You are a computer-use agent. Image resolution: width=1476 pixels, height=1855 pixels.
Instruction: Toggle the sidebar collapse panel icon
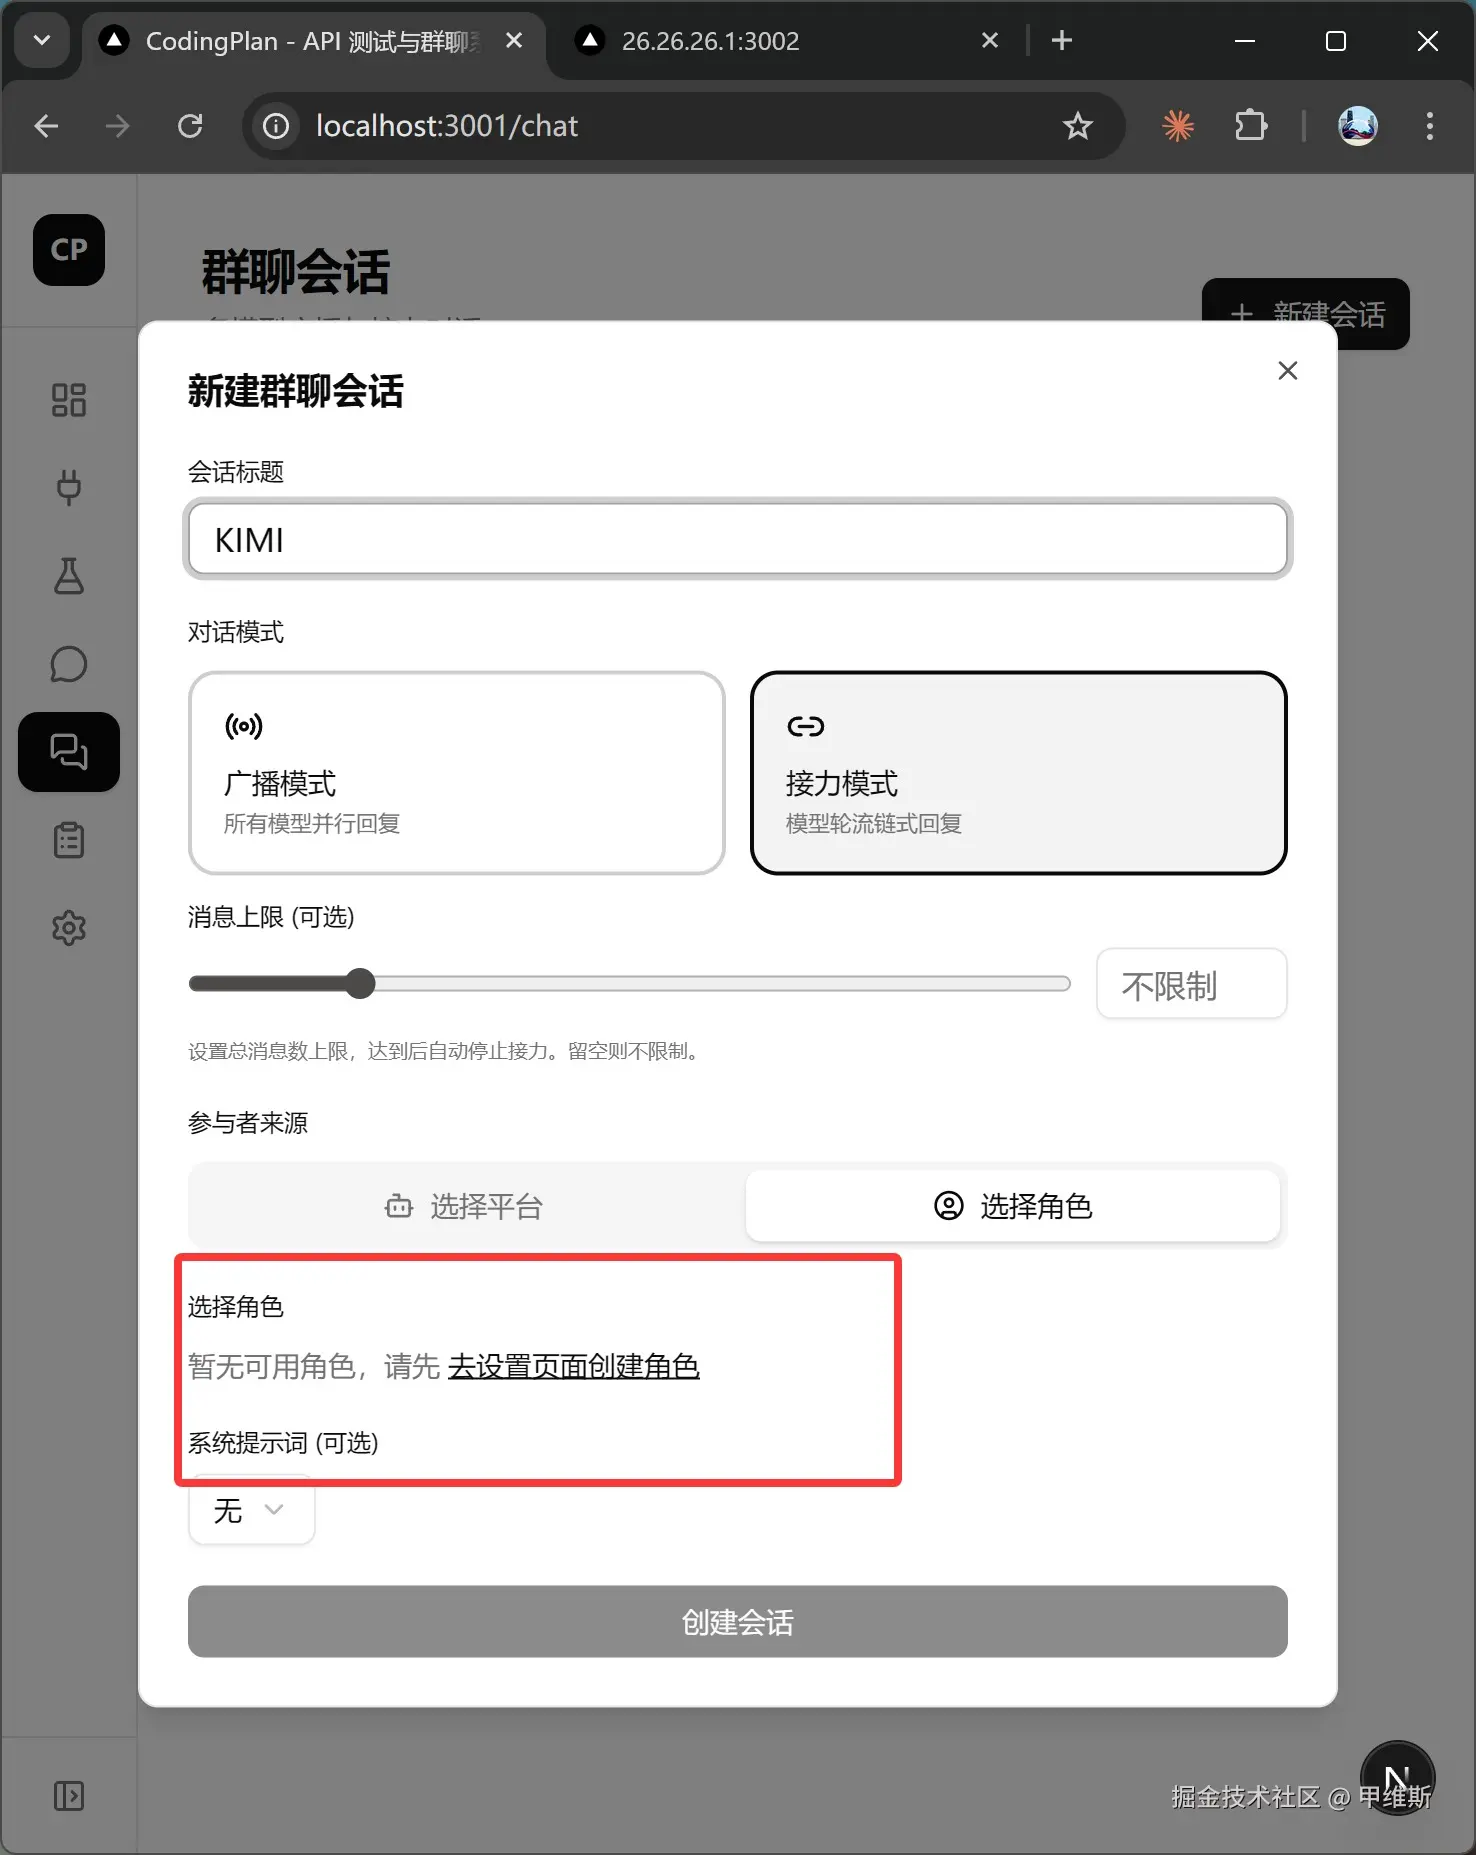[68, 1796]
